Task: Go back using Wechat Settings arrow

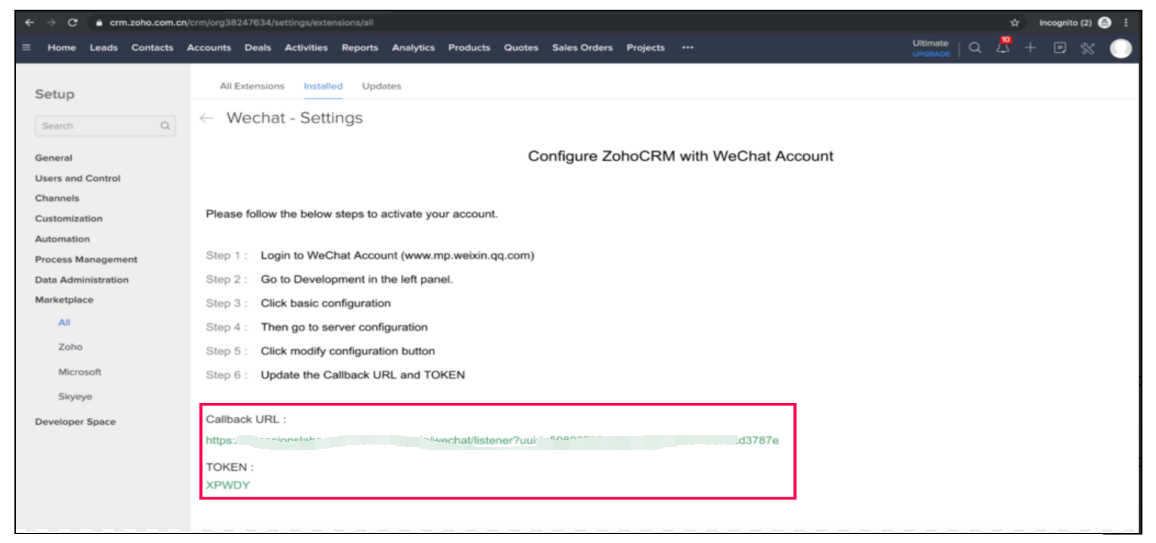Action: 207,118
